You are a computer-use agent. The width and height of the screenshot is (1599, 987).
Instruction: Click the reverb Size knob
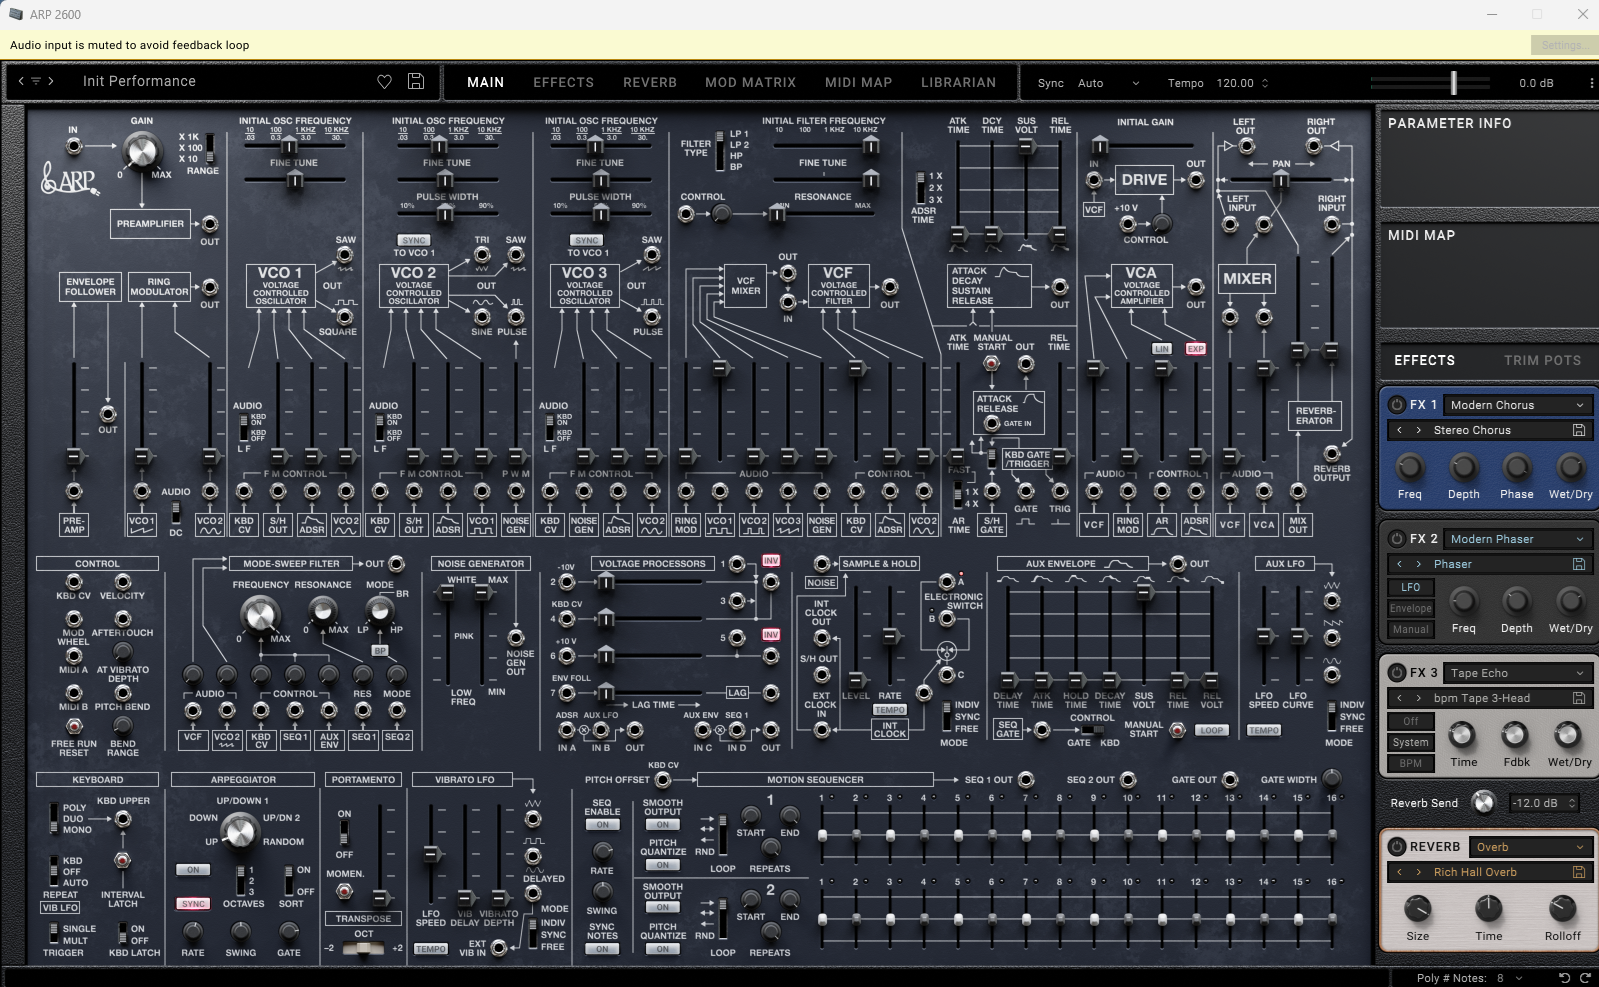click(x=1417, y=909)
